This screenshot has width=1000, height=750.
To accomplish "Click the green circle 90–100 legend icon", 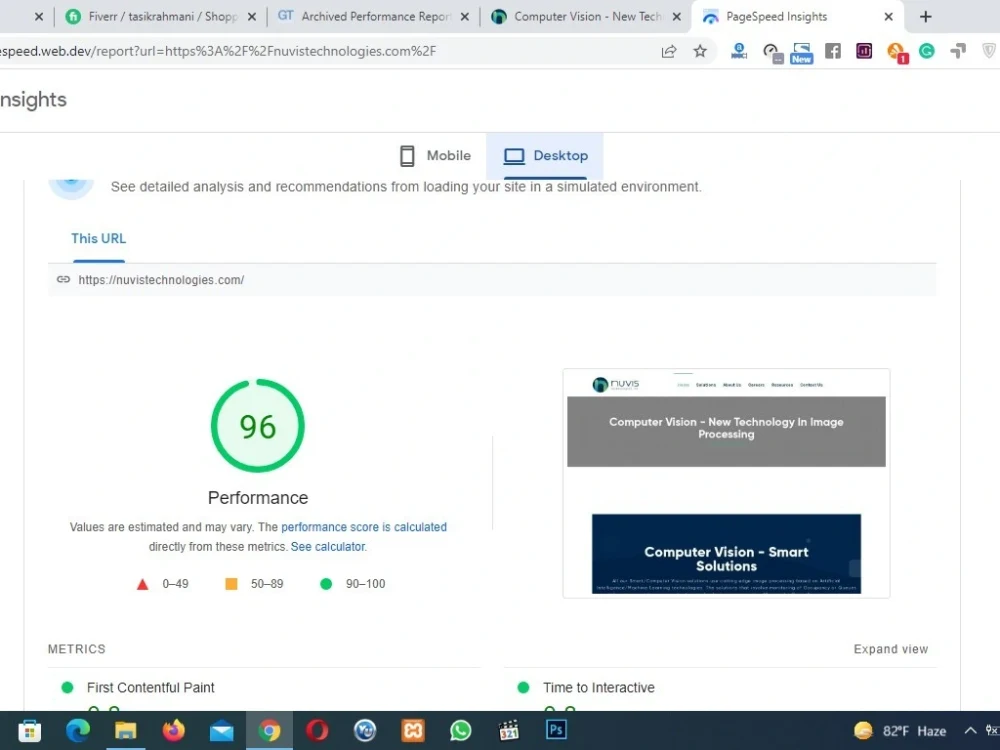I will click(326, 584).
